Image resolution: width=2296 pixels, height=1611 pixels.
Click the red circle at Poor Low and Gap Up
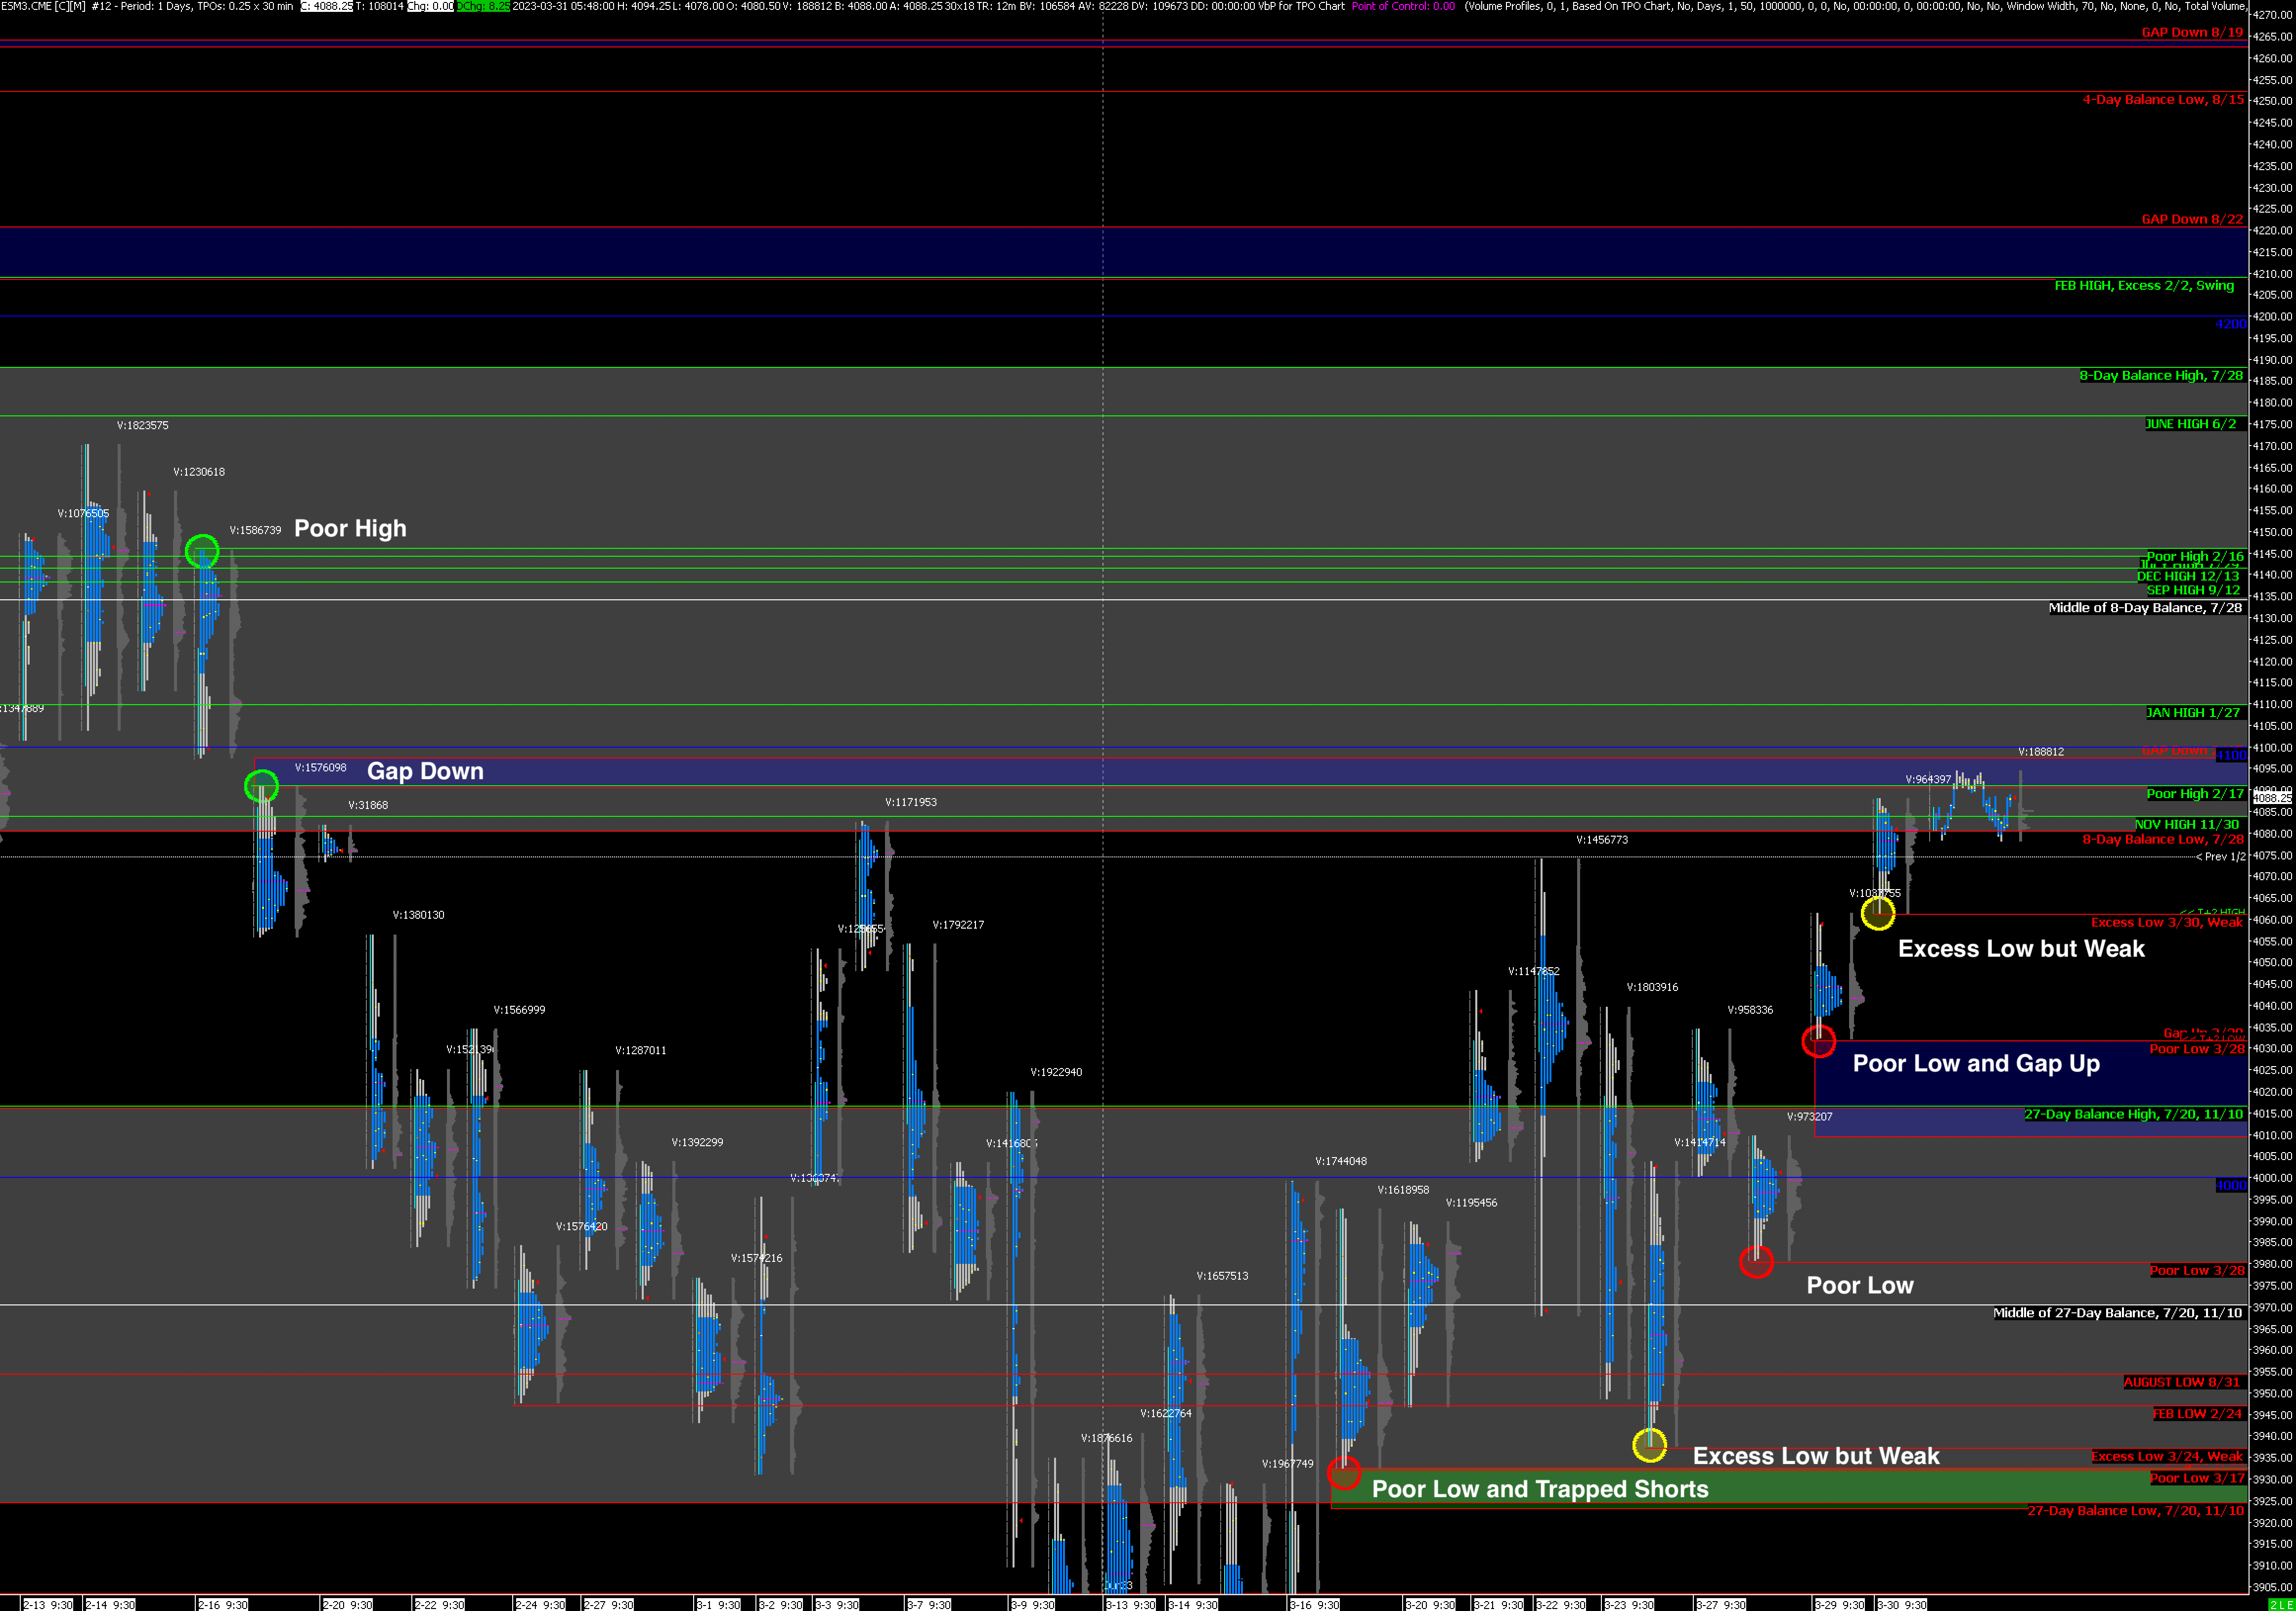(x=1818, y=1041)
